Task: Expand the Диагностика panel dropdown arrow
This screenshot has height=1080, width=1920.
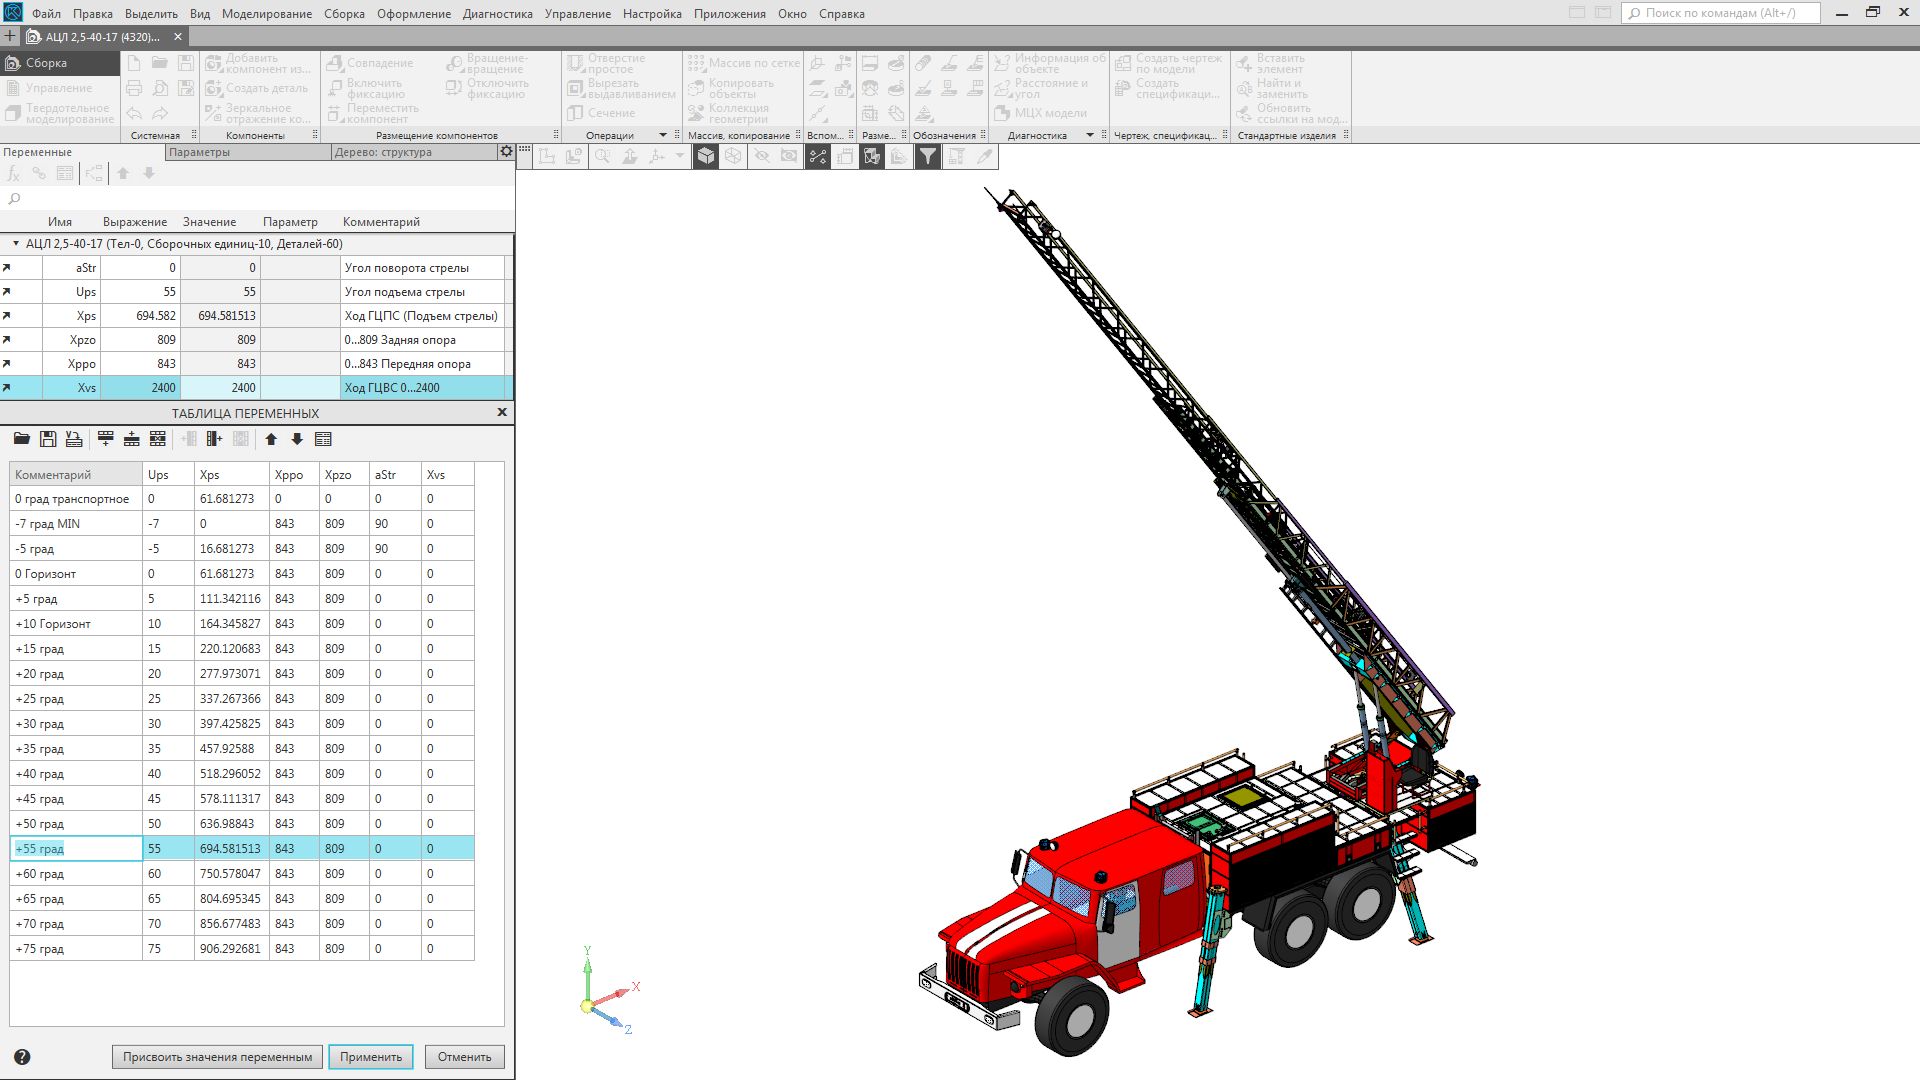Action: click(x=1090, y=135)
